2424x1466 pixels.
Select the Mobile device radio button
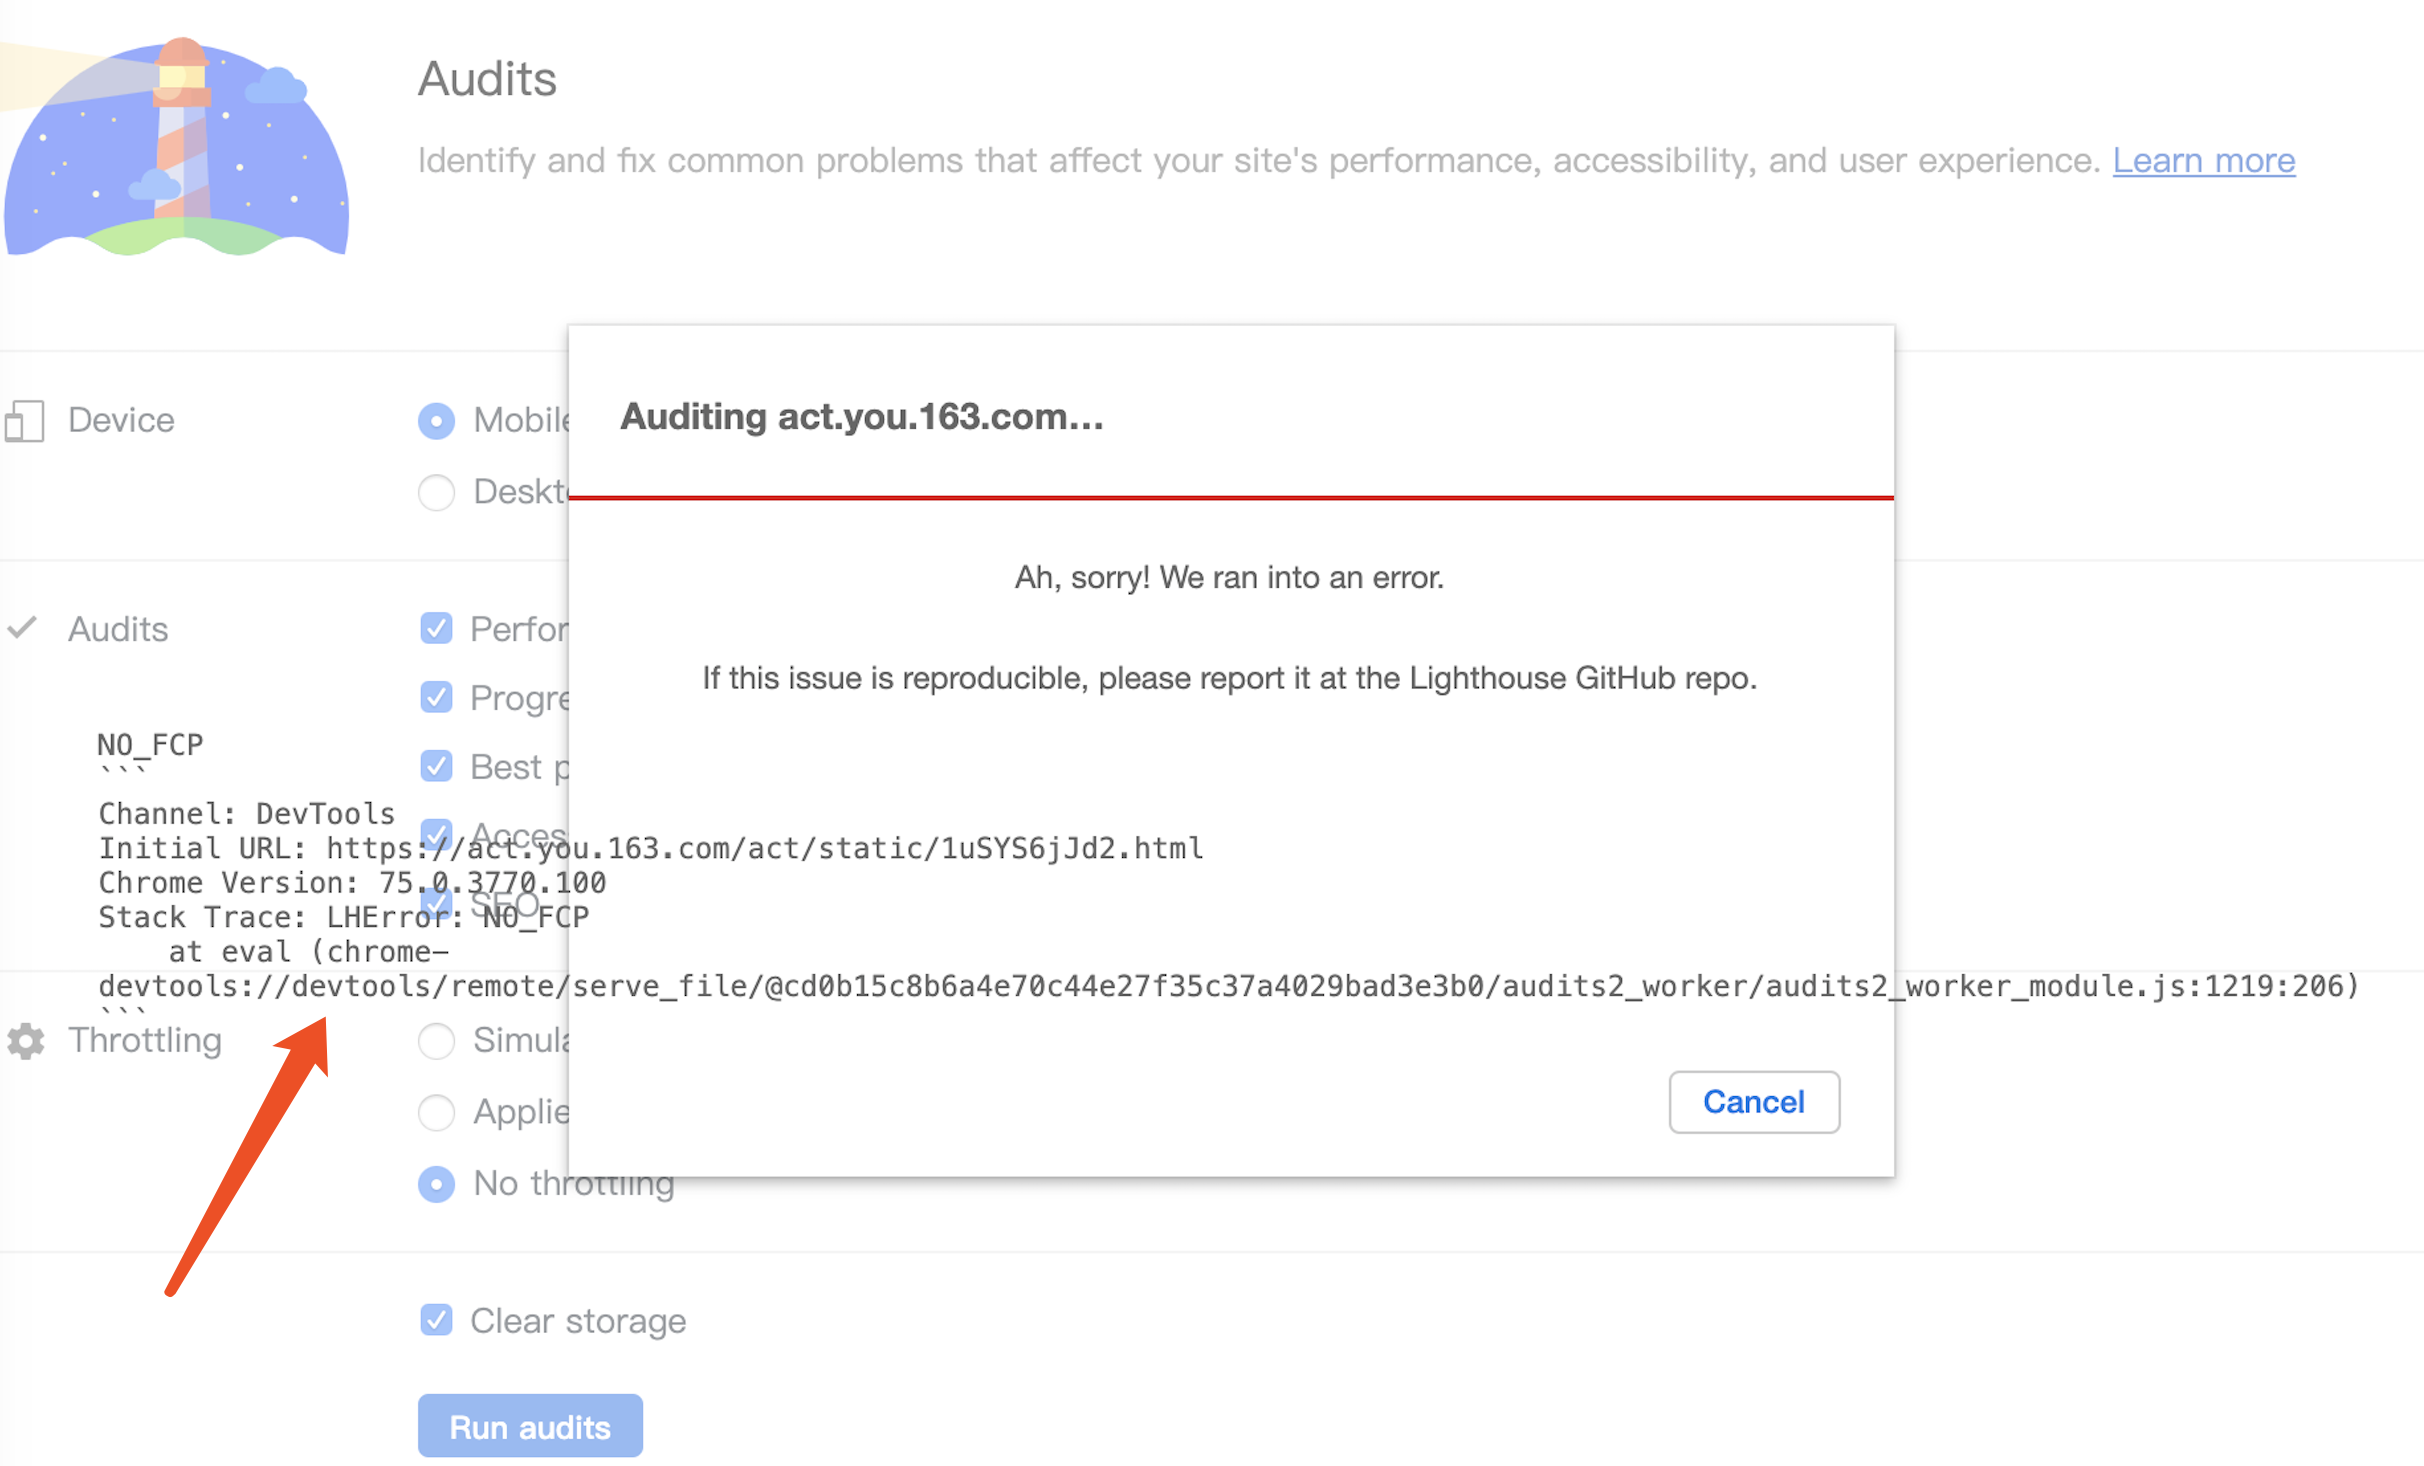(x=437, y=421)
